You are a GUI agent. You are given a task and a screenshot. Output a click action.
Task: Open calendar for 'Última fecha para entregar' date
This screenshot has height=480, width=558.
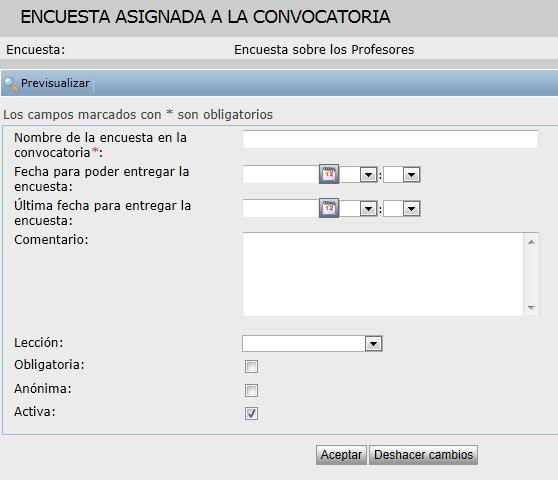point(329,208)
